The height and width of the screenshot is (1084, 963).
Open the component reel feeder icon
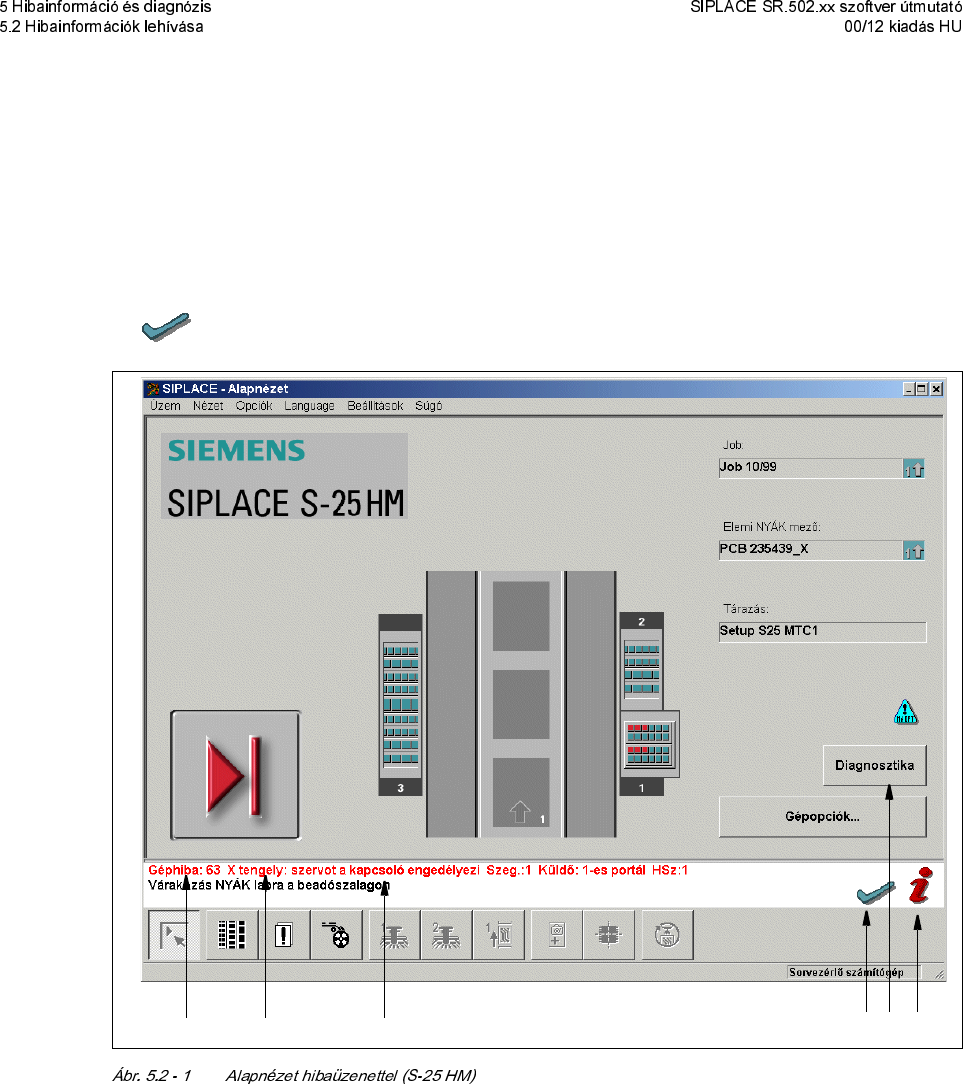(337, 935)
